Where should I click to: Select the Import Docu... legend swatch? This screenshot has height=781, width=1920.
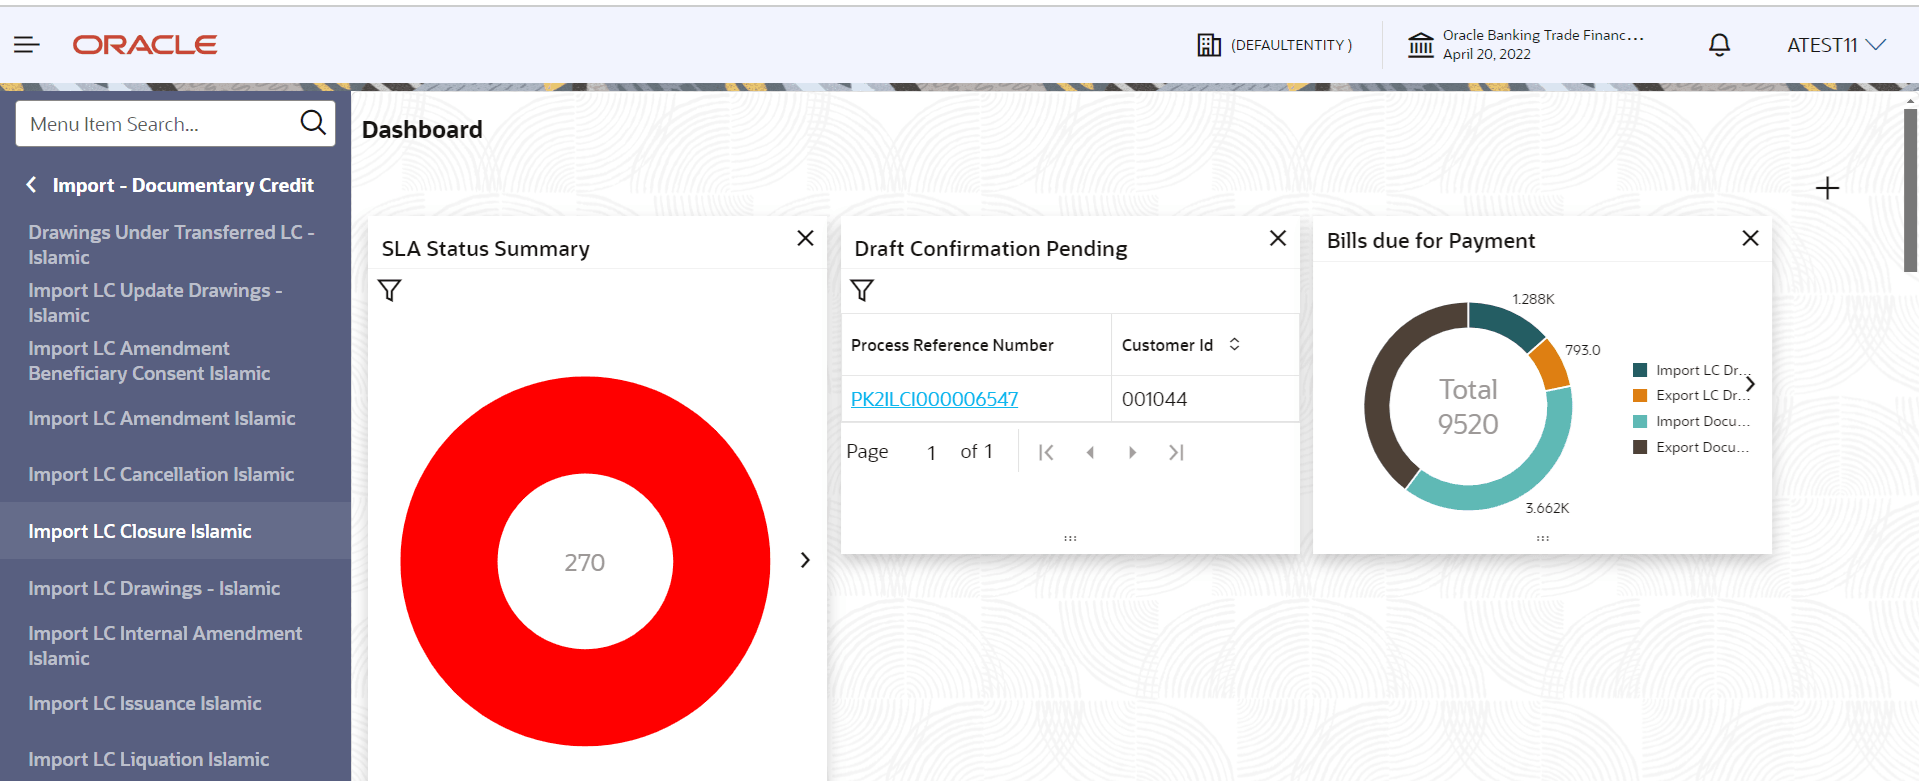pos(1640,421)
